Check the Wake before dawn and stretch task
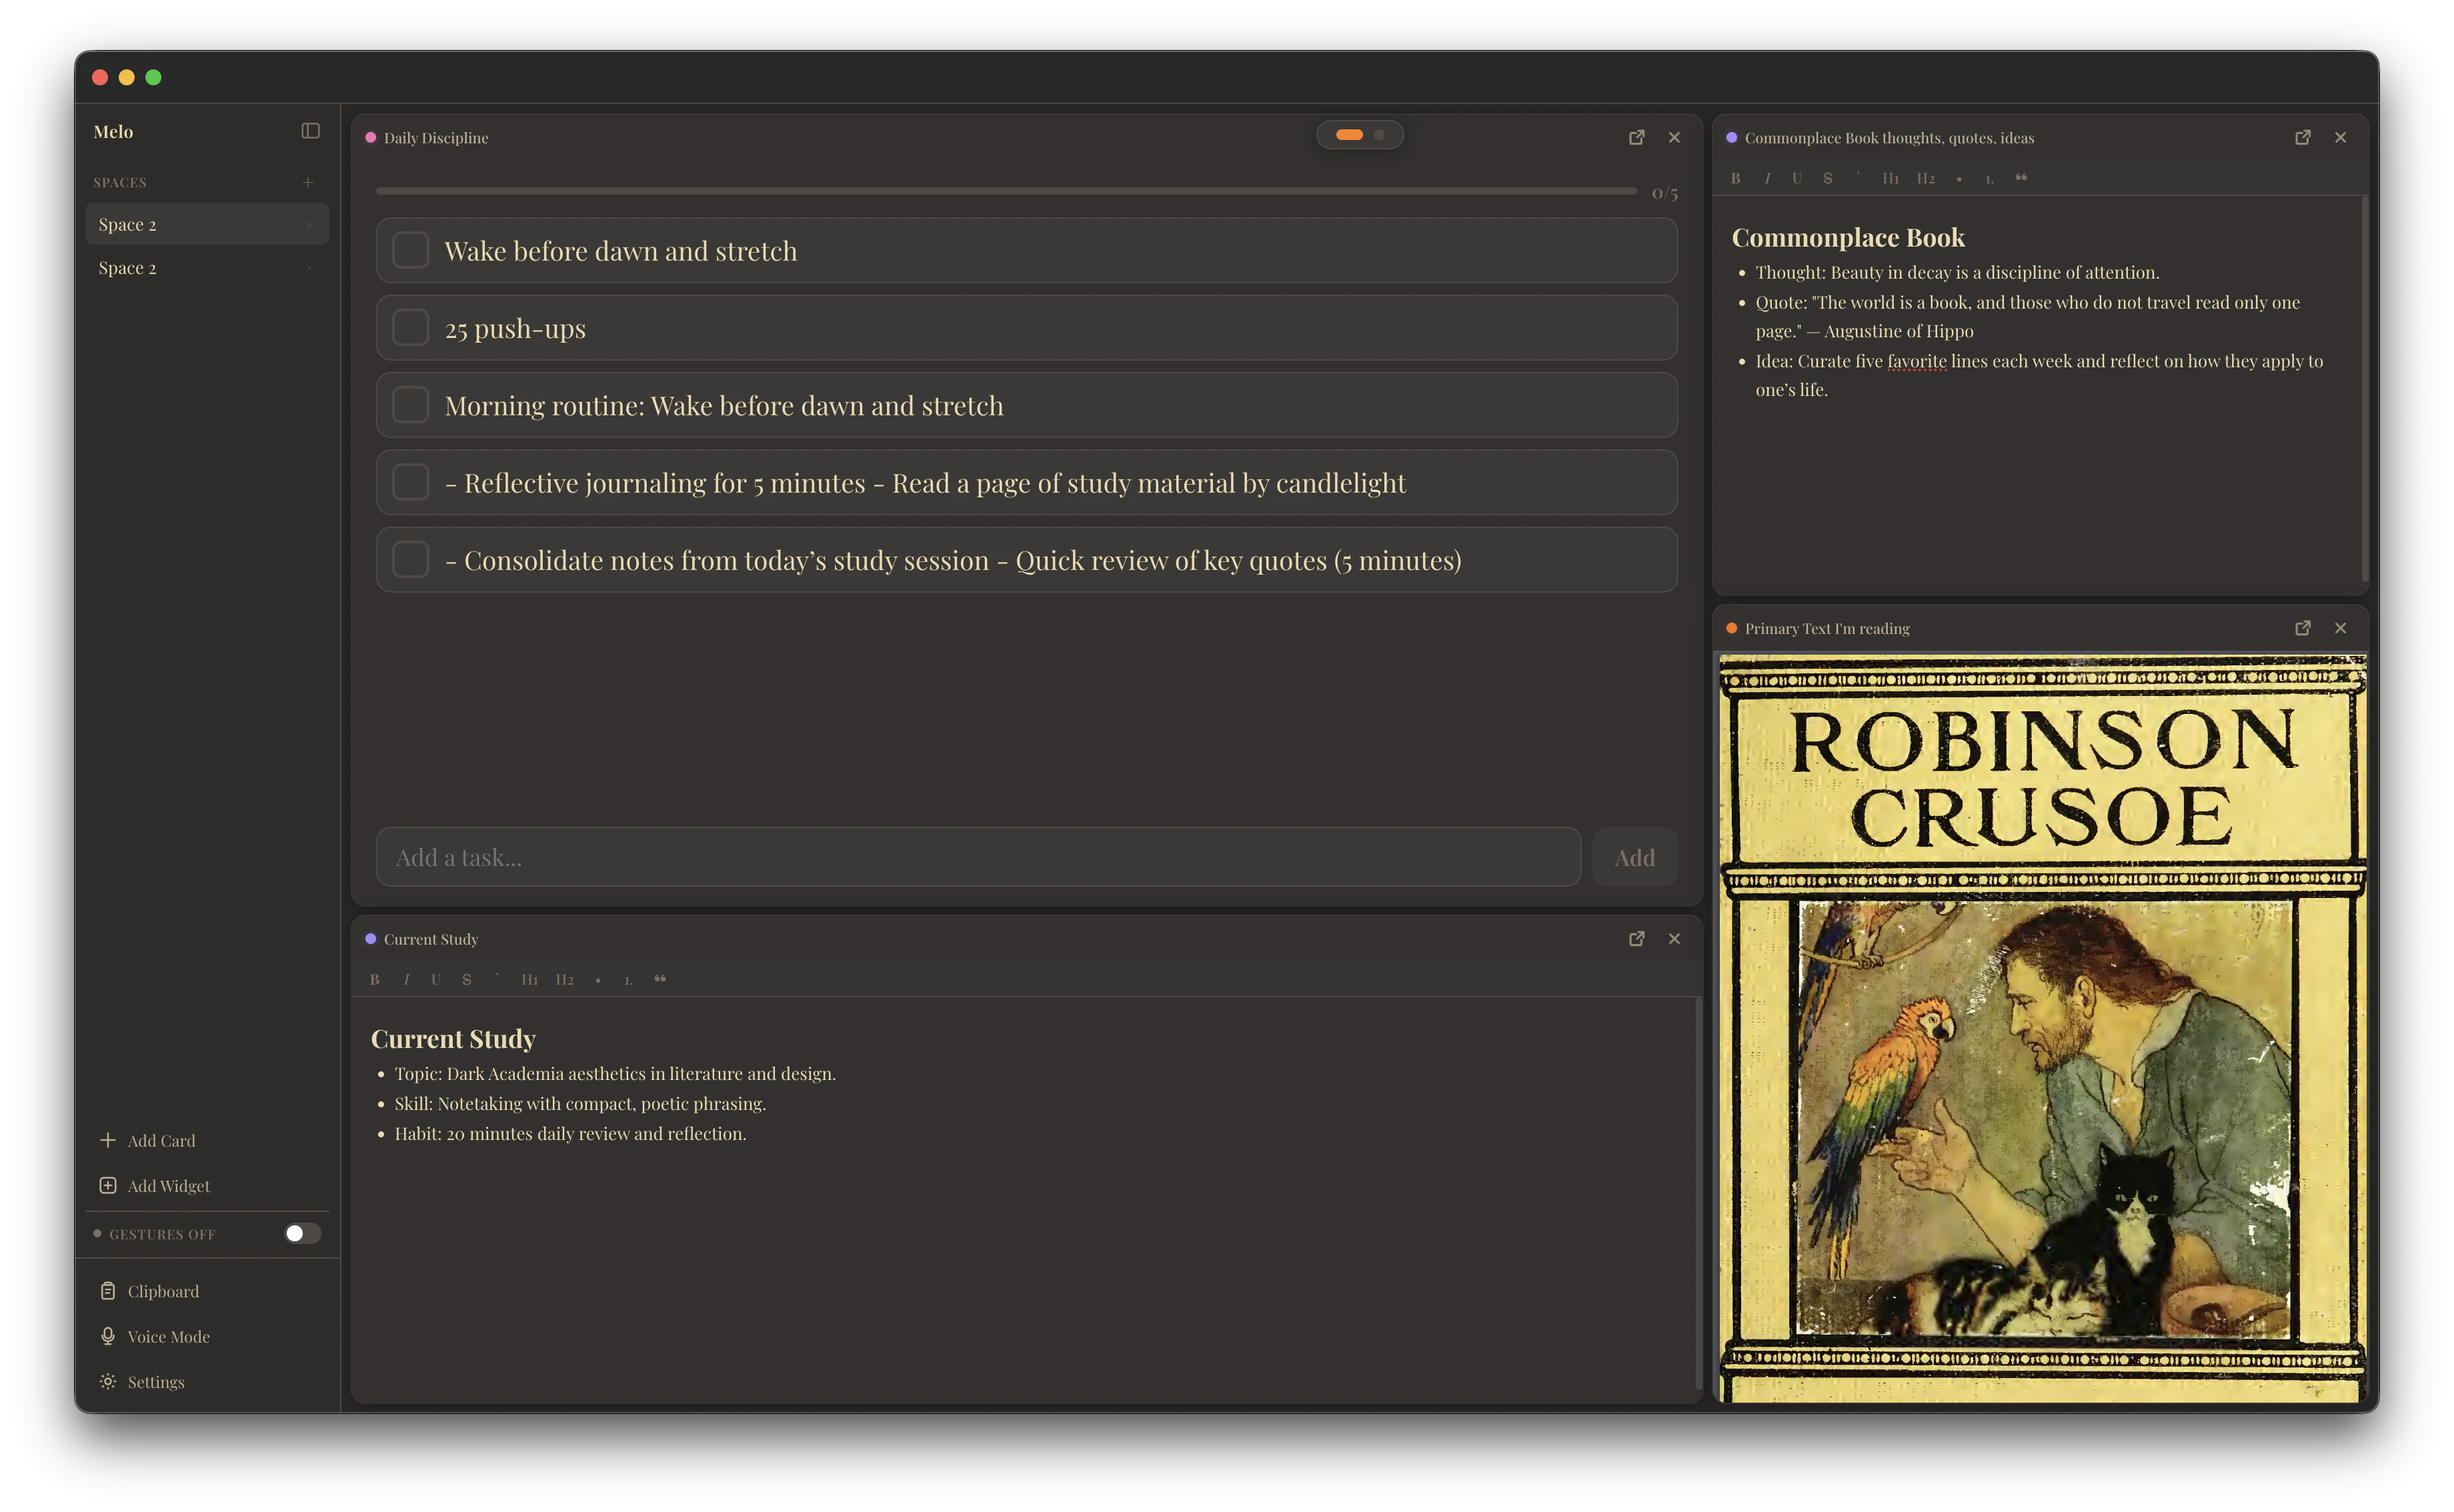2454x1512 pixels. point(410,250)
